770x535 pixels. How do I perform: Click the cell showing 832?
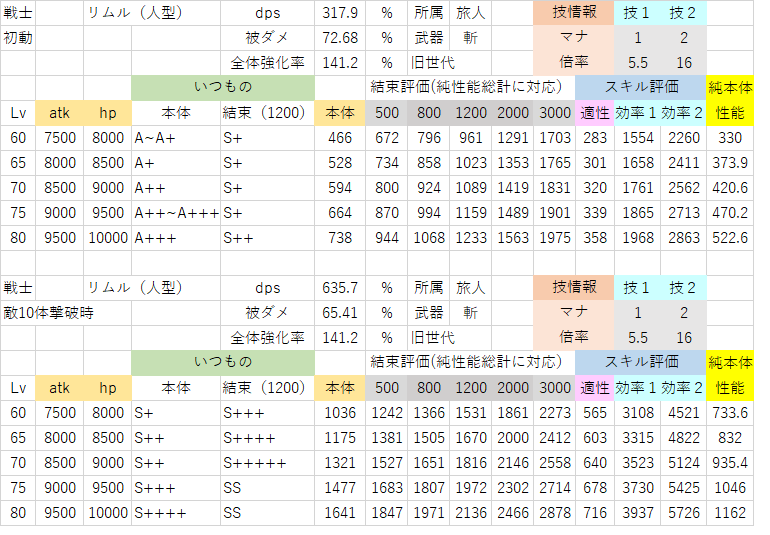pos(730,438)
